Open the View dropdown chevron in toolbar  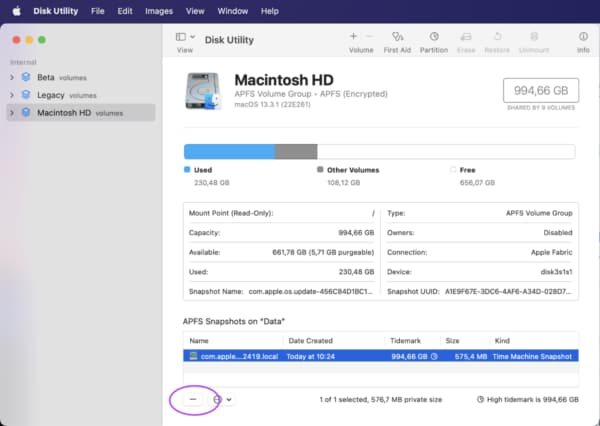[x=192, y=37]
